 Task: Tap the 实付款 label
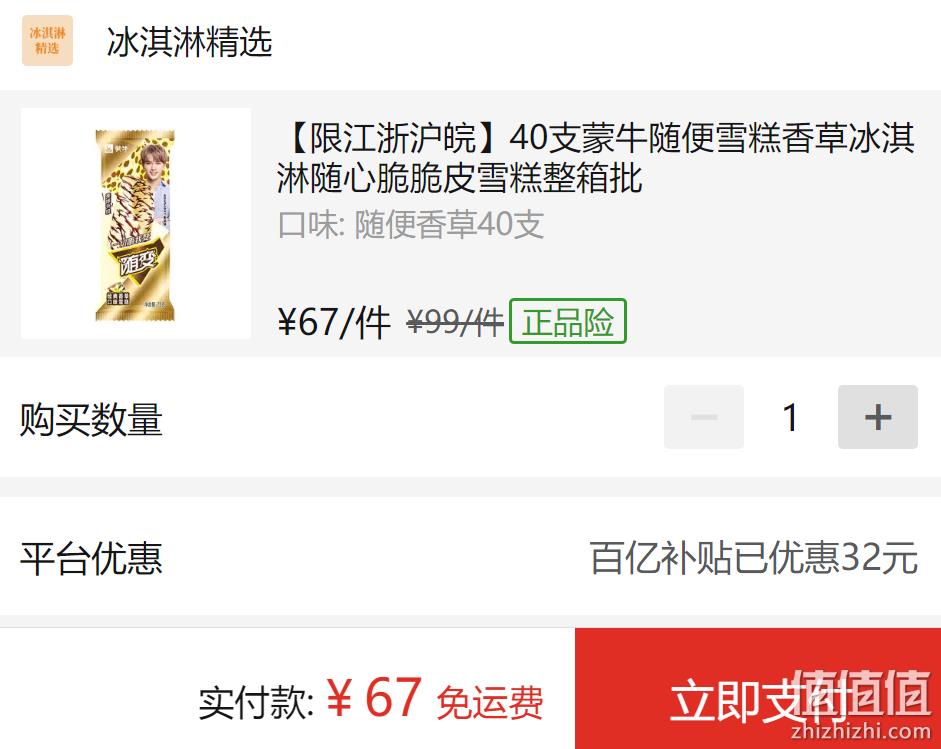[256, 703]
